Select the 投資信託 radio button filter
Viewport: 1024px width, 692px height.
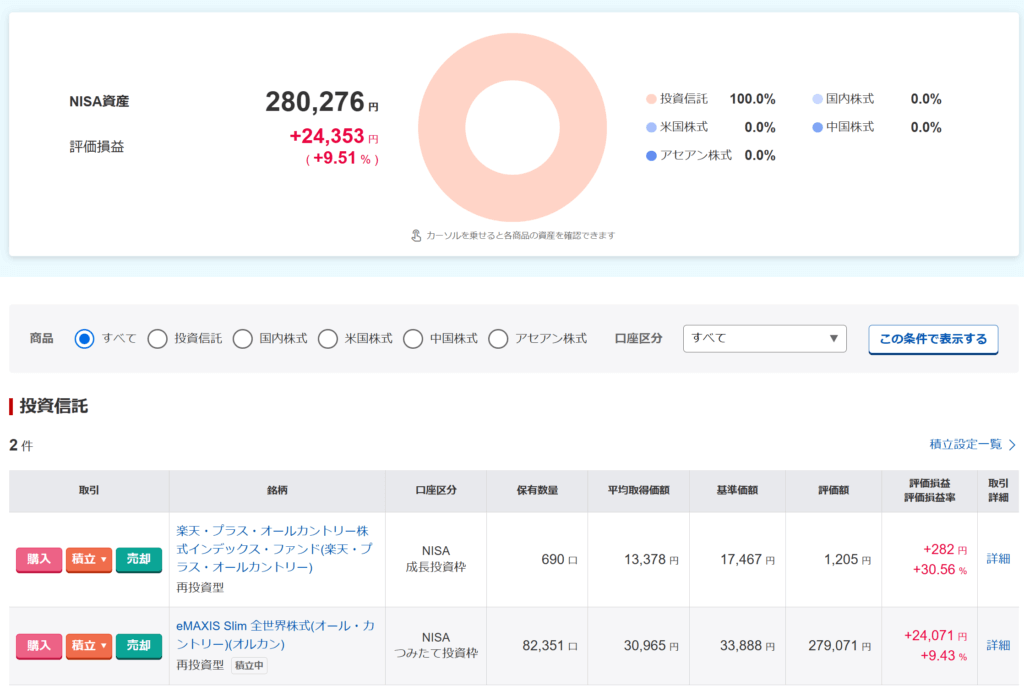157,339
